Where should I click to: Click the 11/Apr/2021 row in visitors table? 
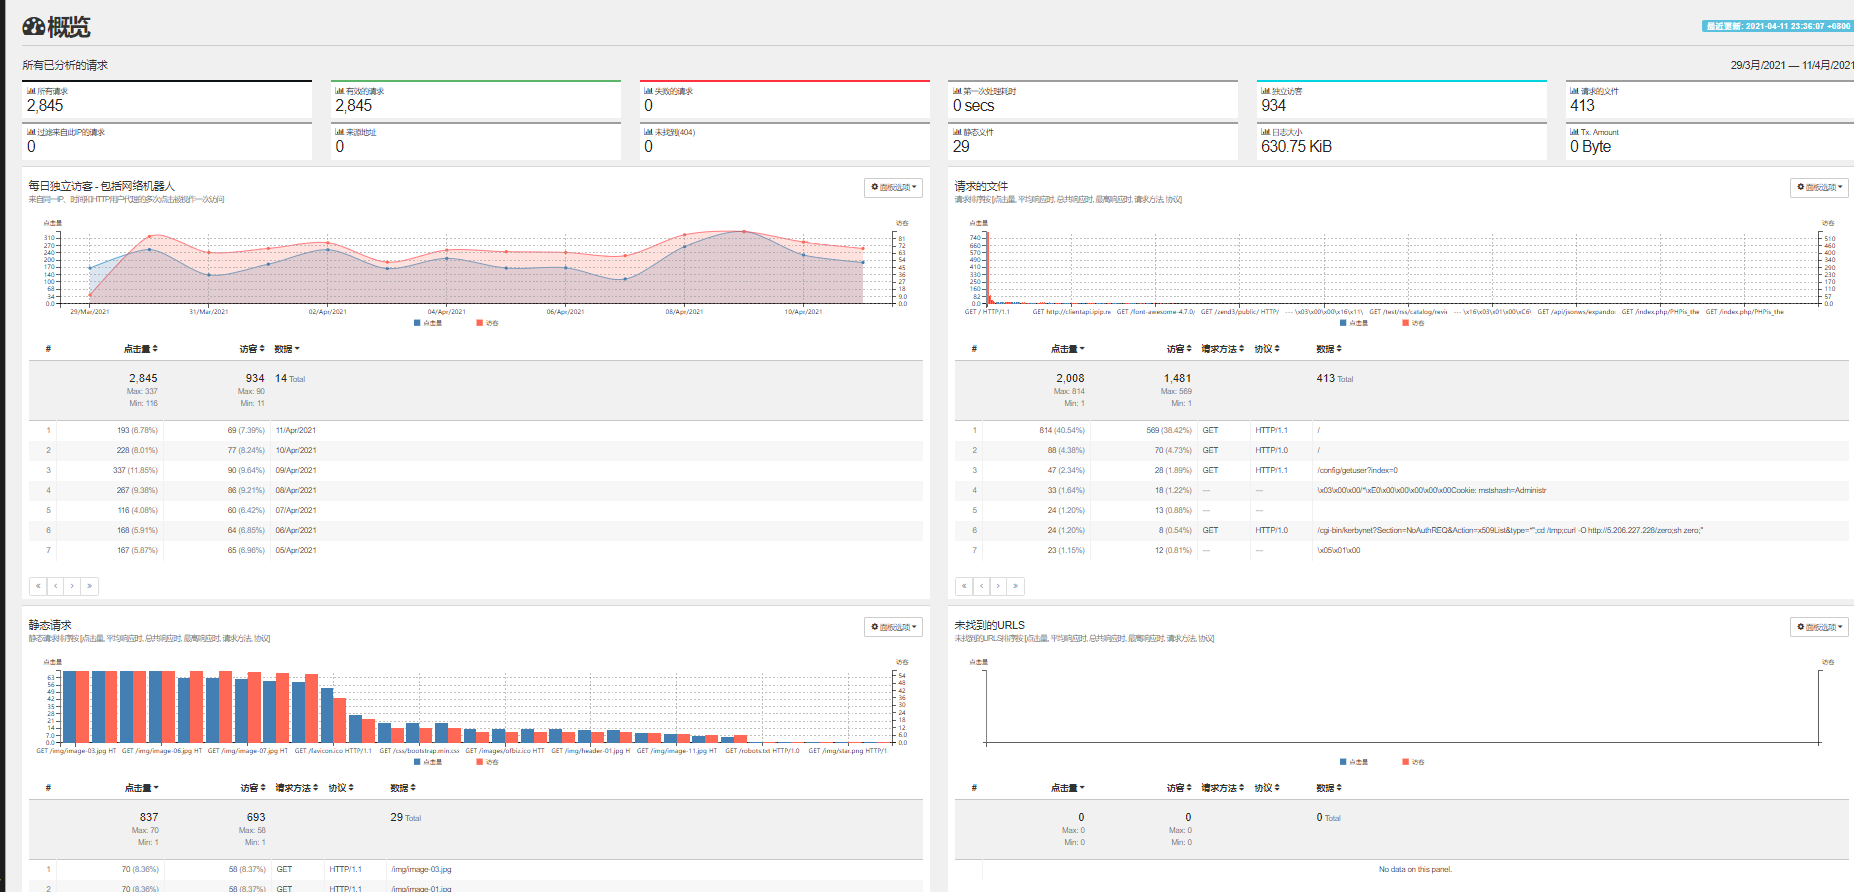click(x=476, y=431)
